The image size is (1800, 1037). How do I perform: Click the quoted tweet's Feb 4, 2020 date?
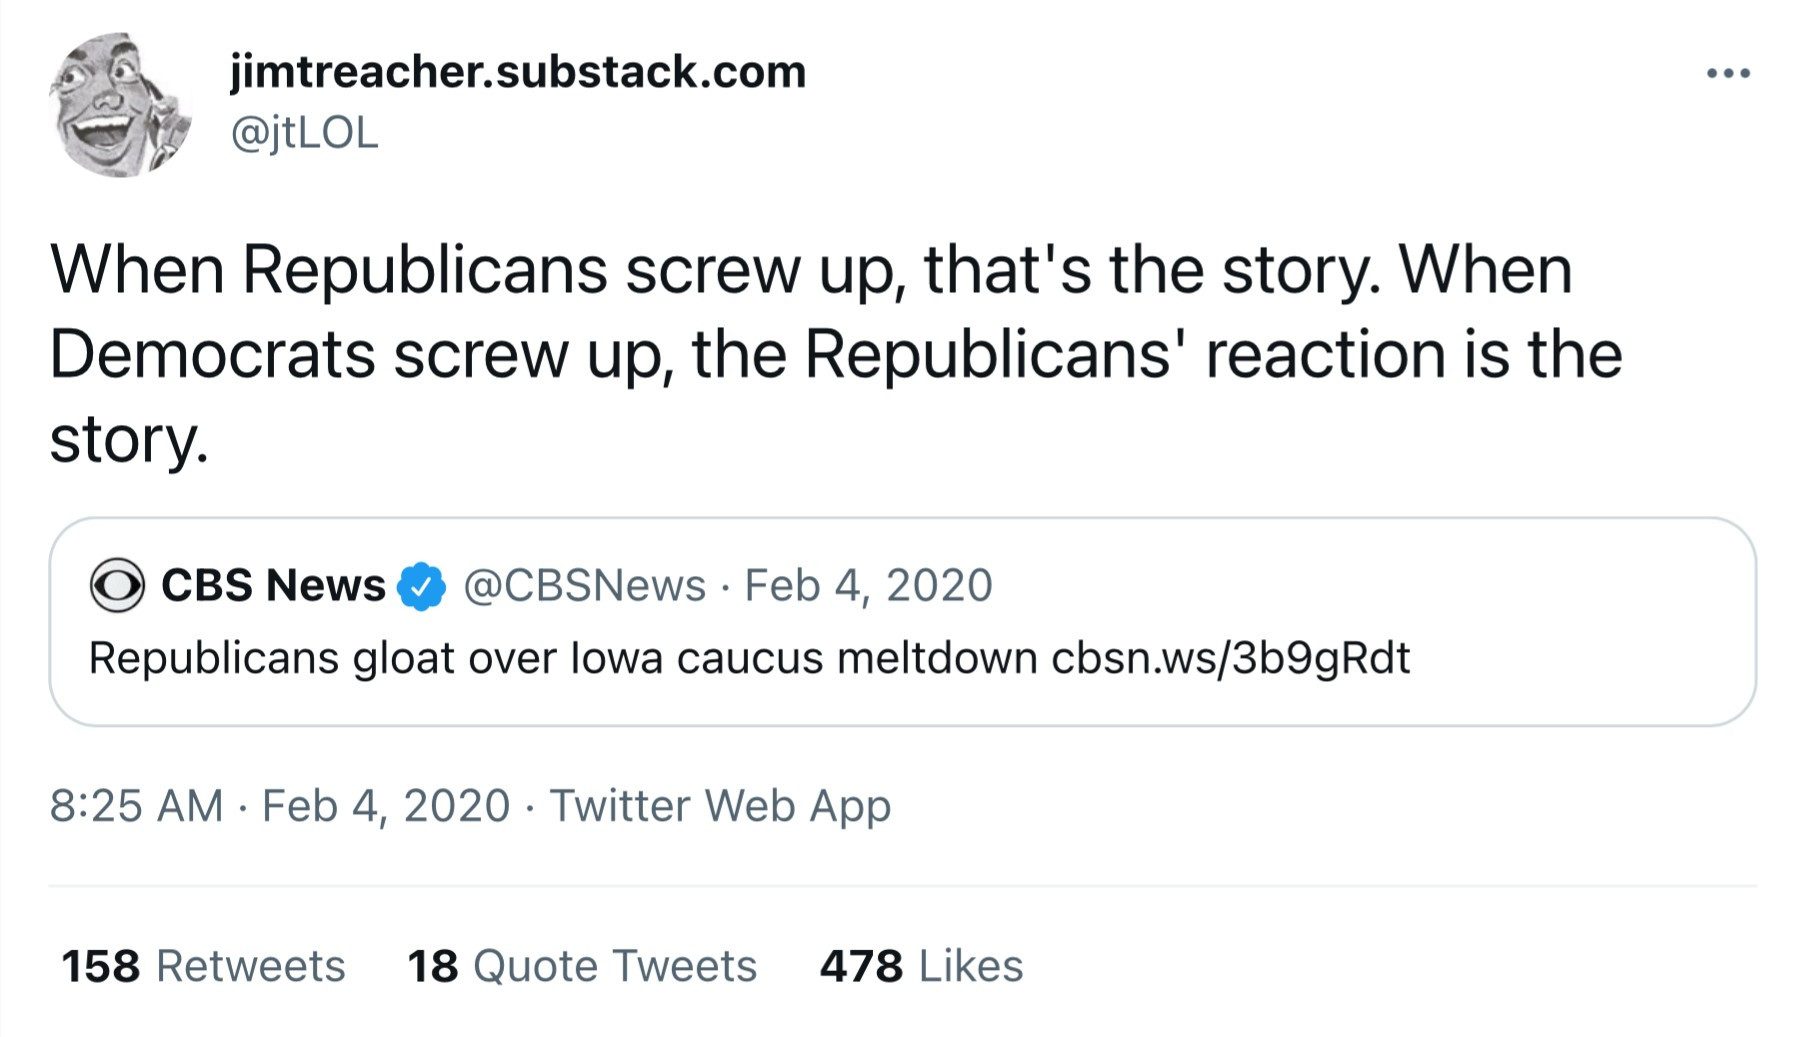coord(868,585)
